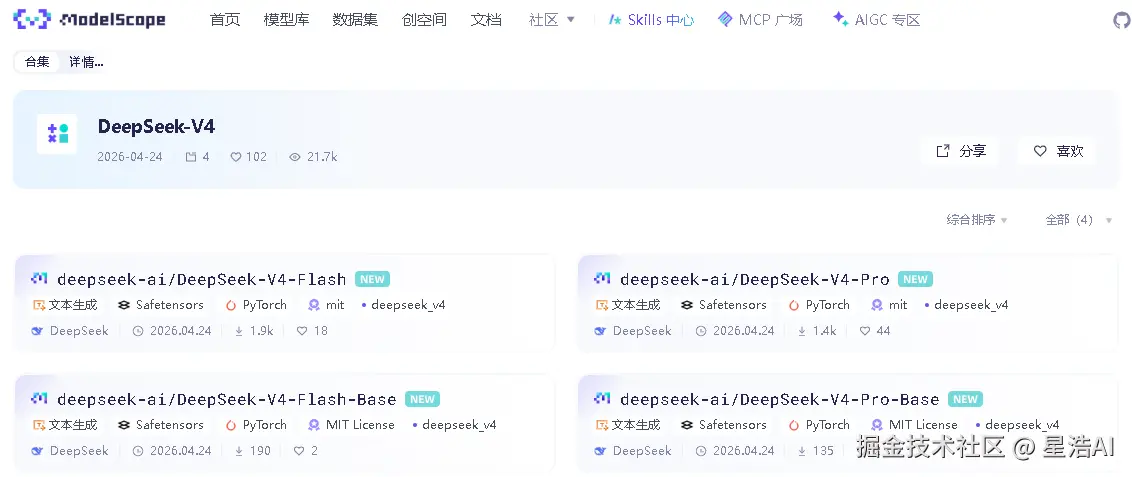Switch to the 详情 tab
The width and height of the screenshot is (1132, 477).
coord(86,62)
